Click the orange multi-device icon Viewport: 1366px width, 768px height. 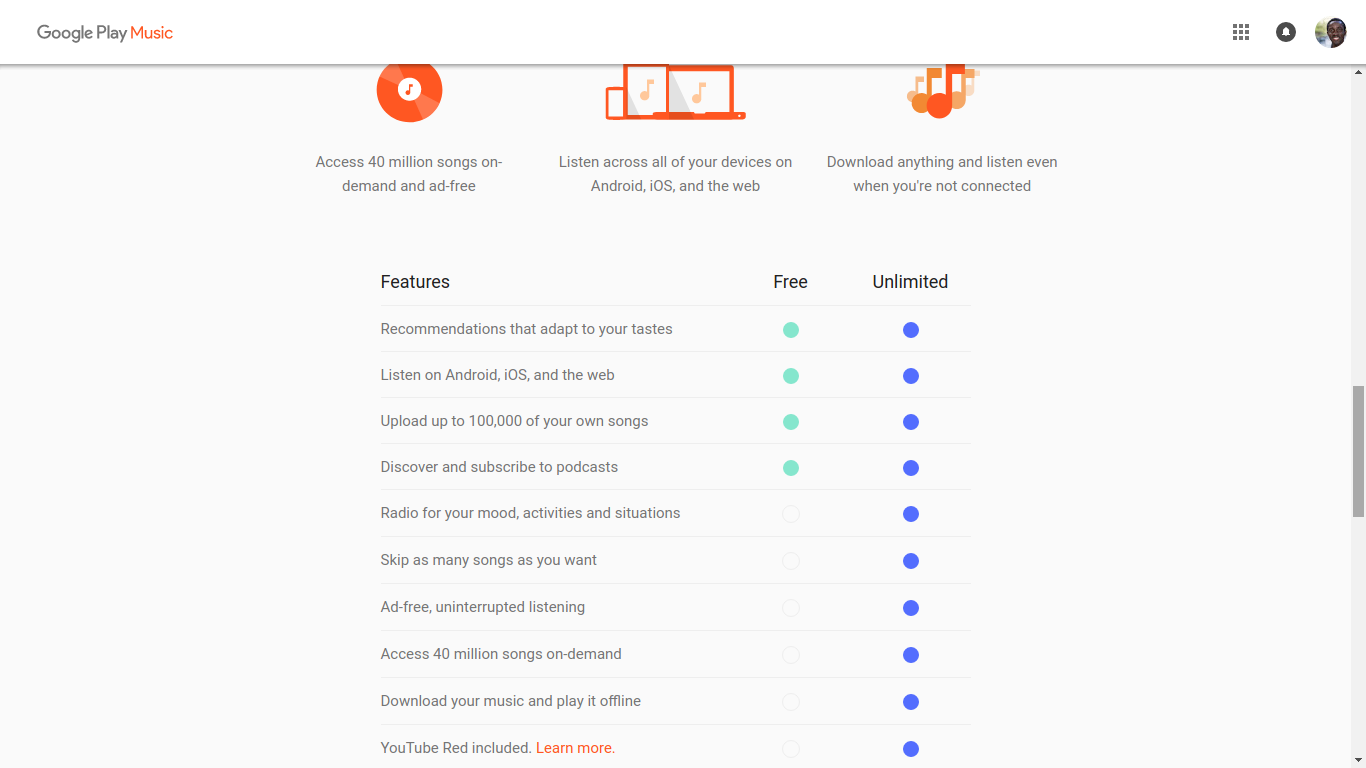[676, 92]
